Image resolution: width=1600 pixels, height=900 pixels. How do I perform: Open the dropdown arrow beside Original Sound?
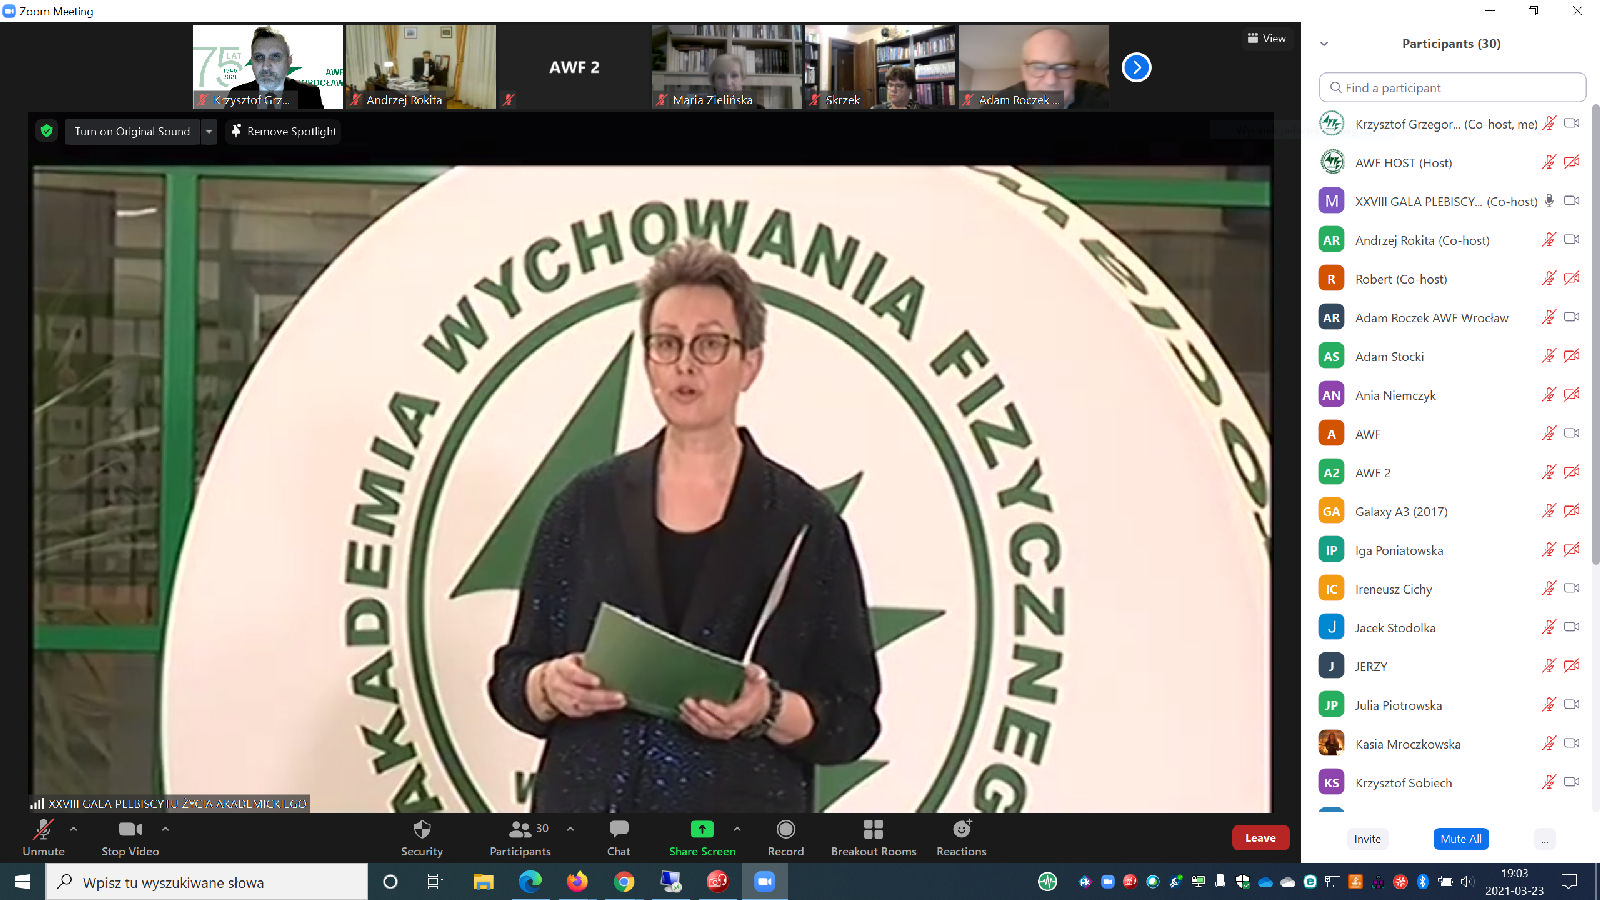(x=208, y=131)
